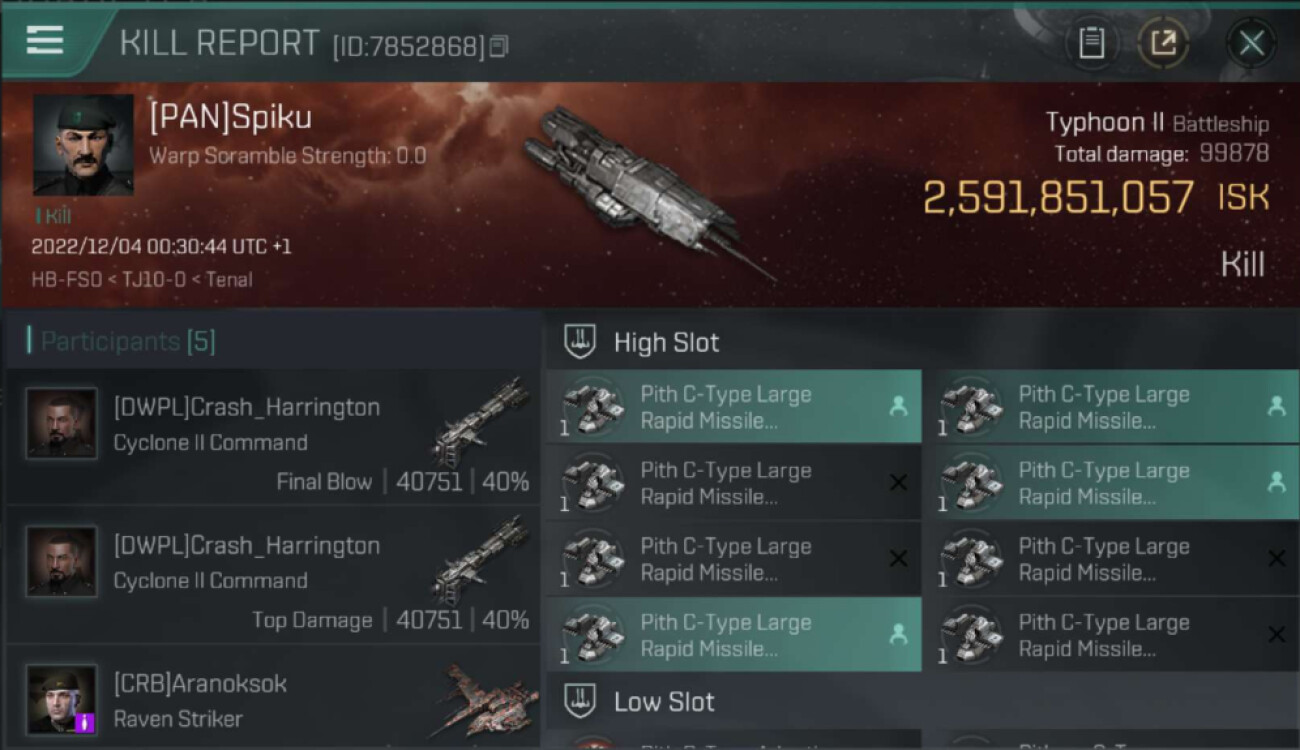Select the Top Damage Crash_Harrington entry
Viewport: 1300px width, 750px height.
(x=272, y=576)
